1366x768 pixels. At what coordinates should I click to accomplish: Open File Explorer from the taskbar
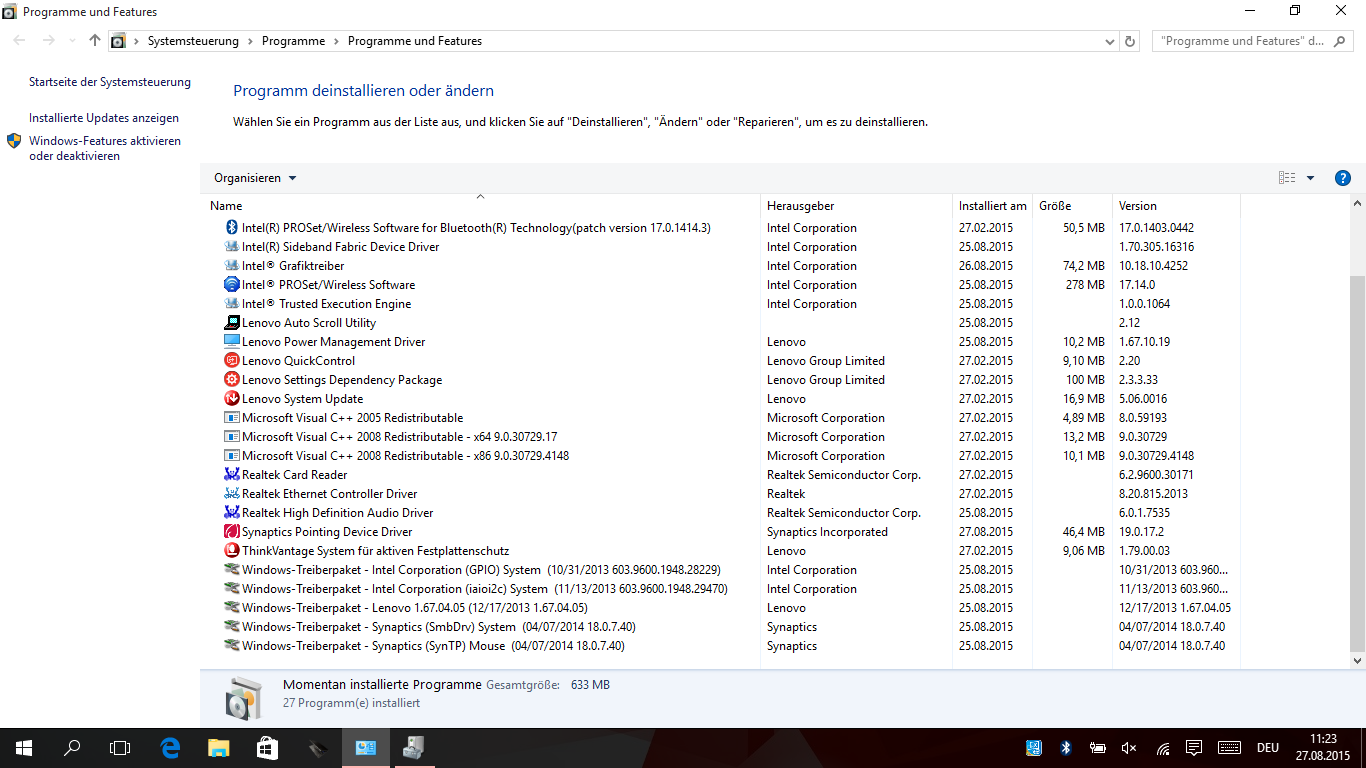coord(218,747)
